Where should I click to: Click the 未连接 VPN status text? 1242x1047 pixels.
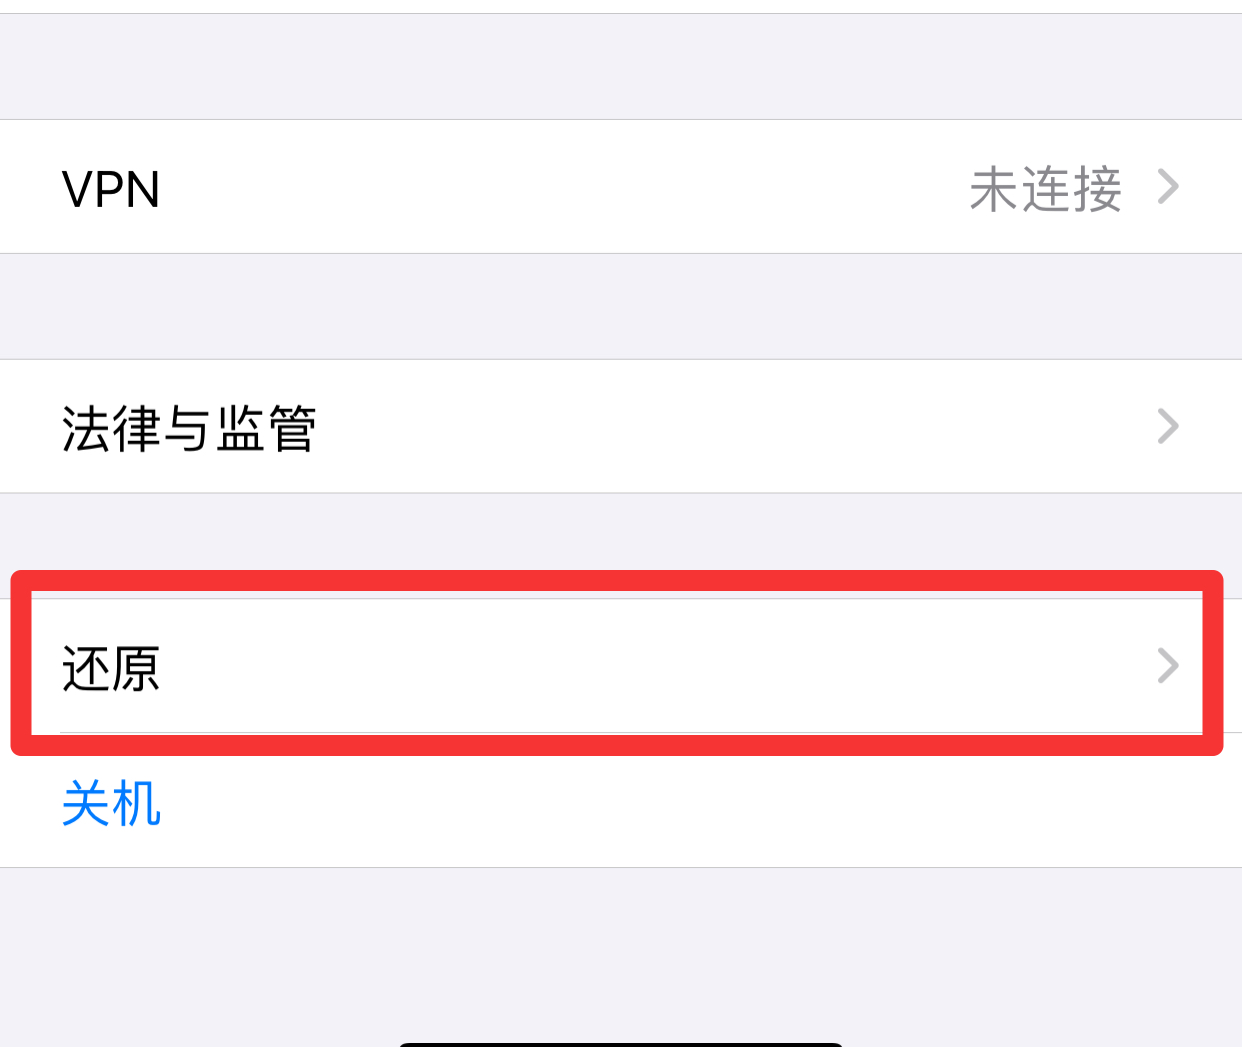(x=1046, y=189)
